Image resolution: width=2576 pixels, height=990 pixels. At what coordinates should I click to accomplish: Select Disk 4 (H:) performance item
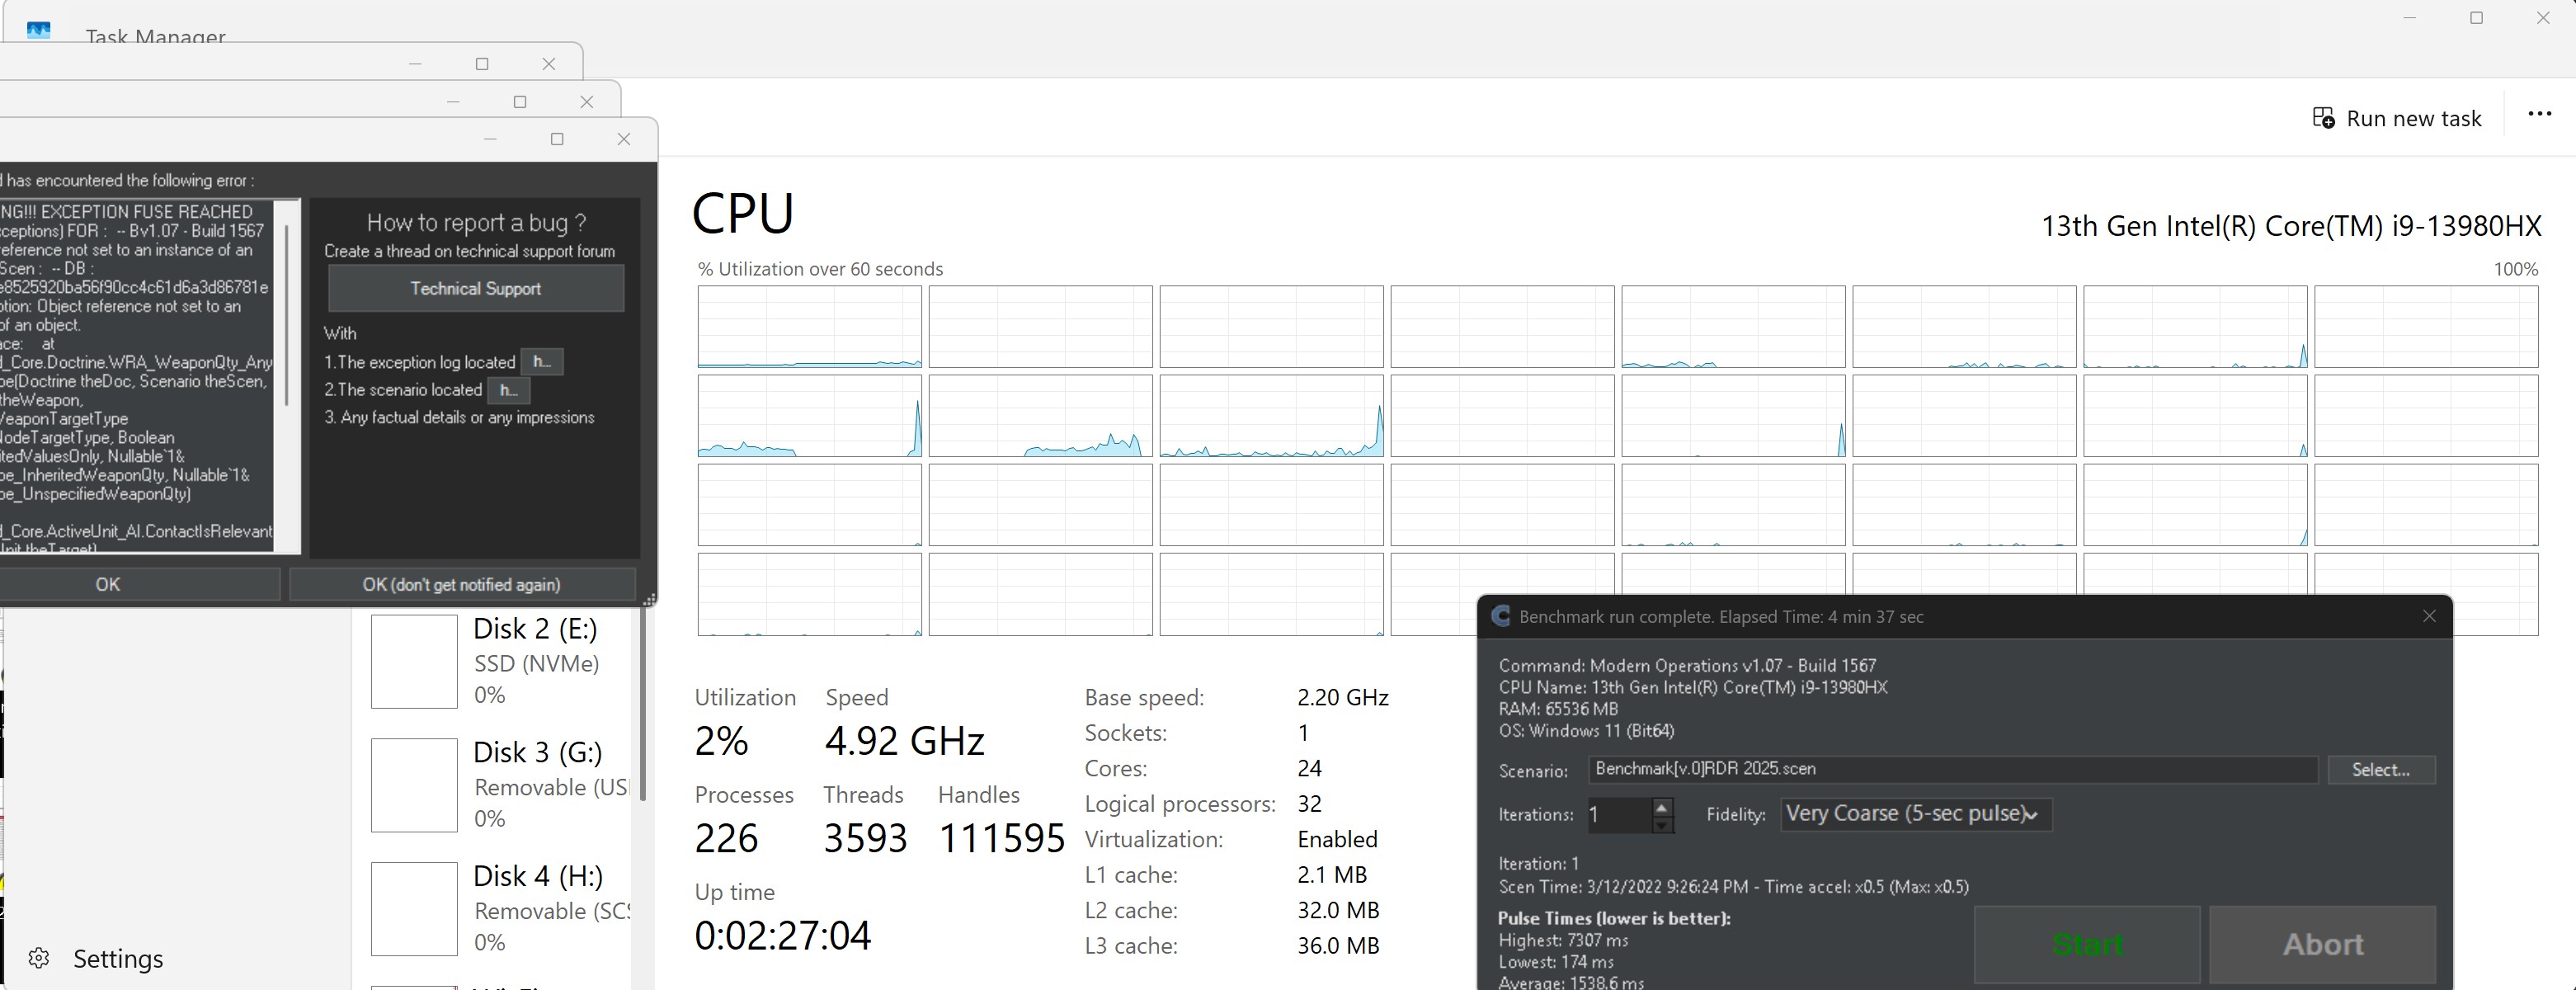[x=500, y=909]
